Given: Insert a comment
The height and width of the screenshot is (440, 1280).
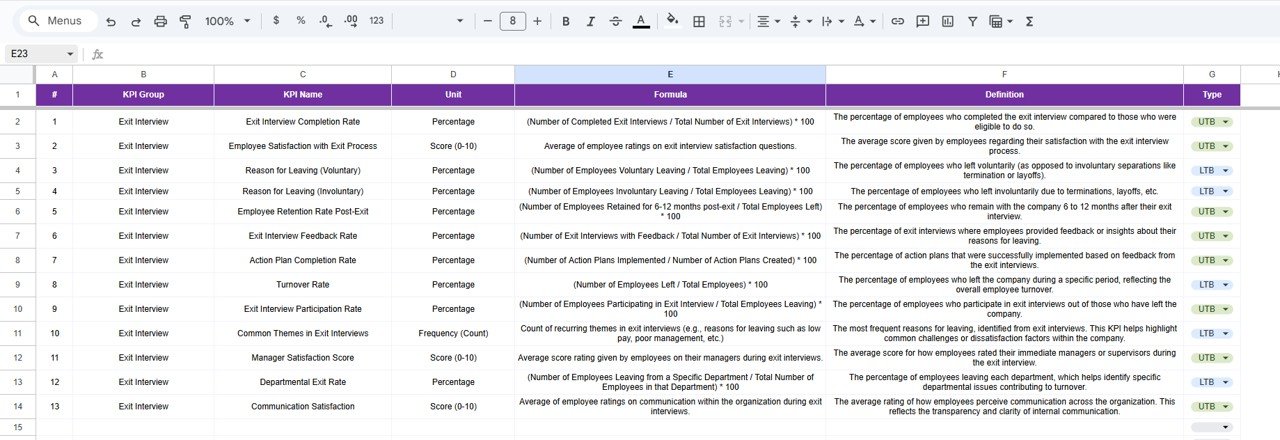Looking at the screenshot, I should pyautogui.click(x=922, y=21).
